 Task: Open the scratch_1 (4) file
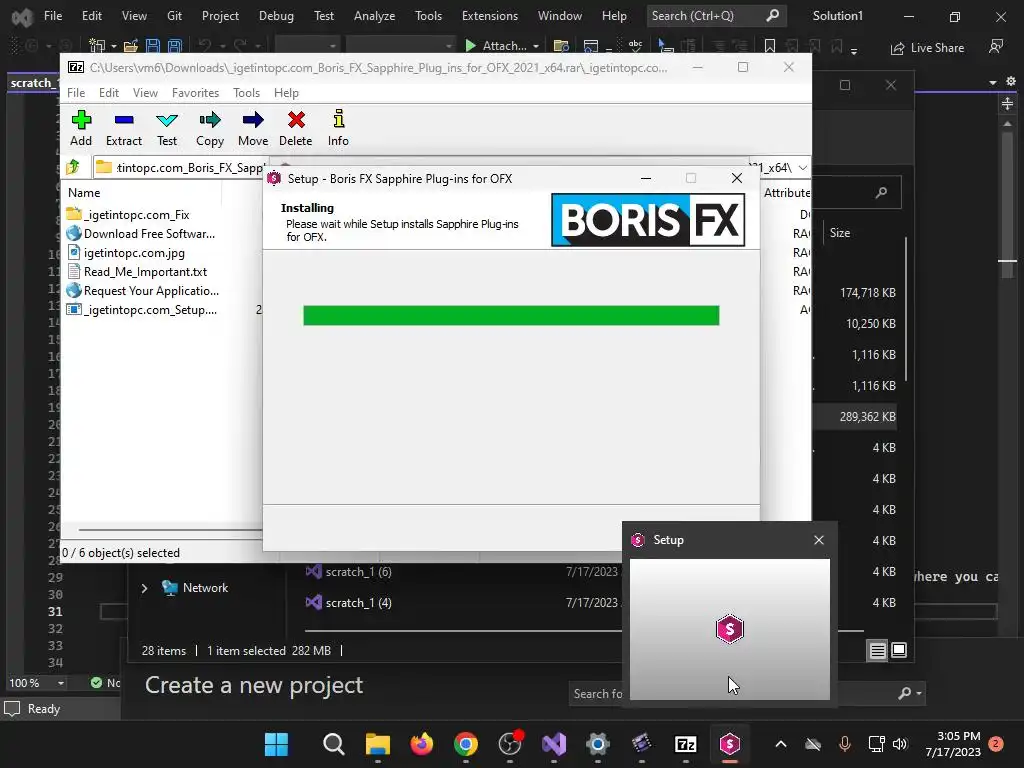(x=359, y=602)
